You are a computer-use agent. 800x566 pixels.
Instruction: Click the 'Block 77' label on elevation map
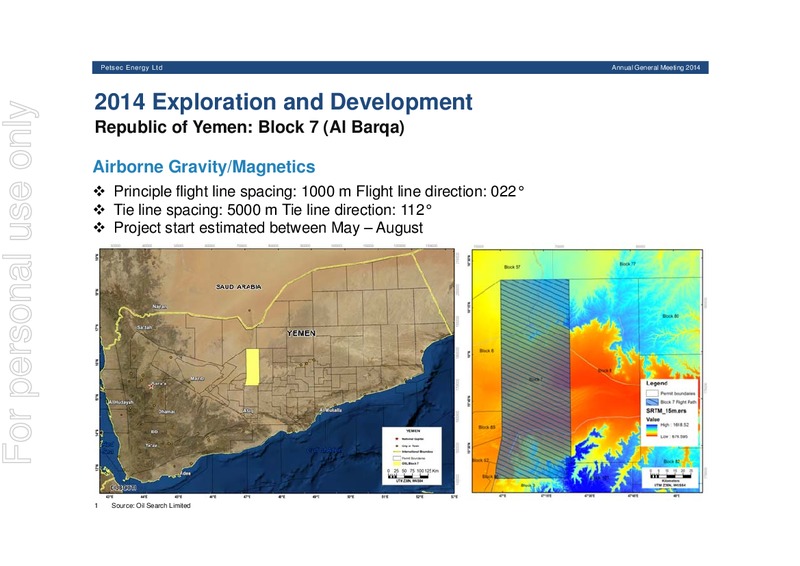(628, 264)
